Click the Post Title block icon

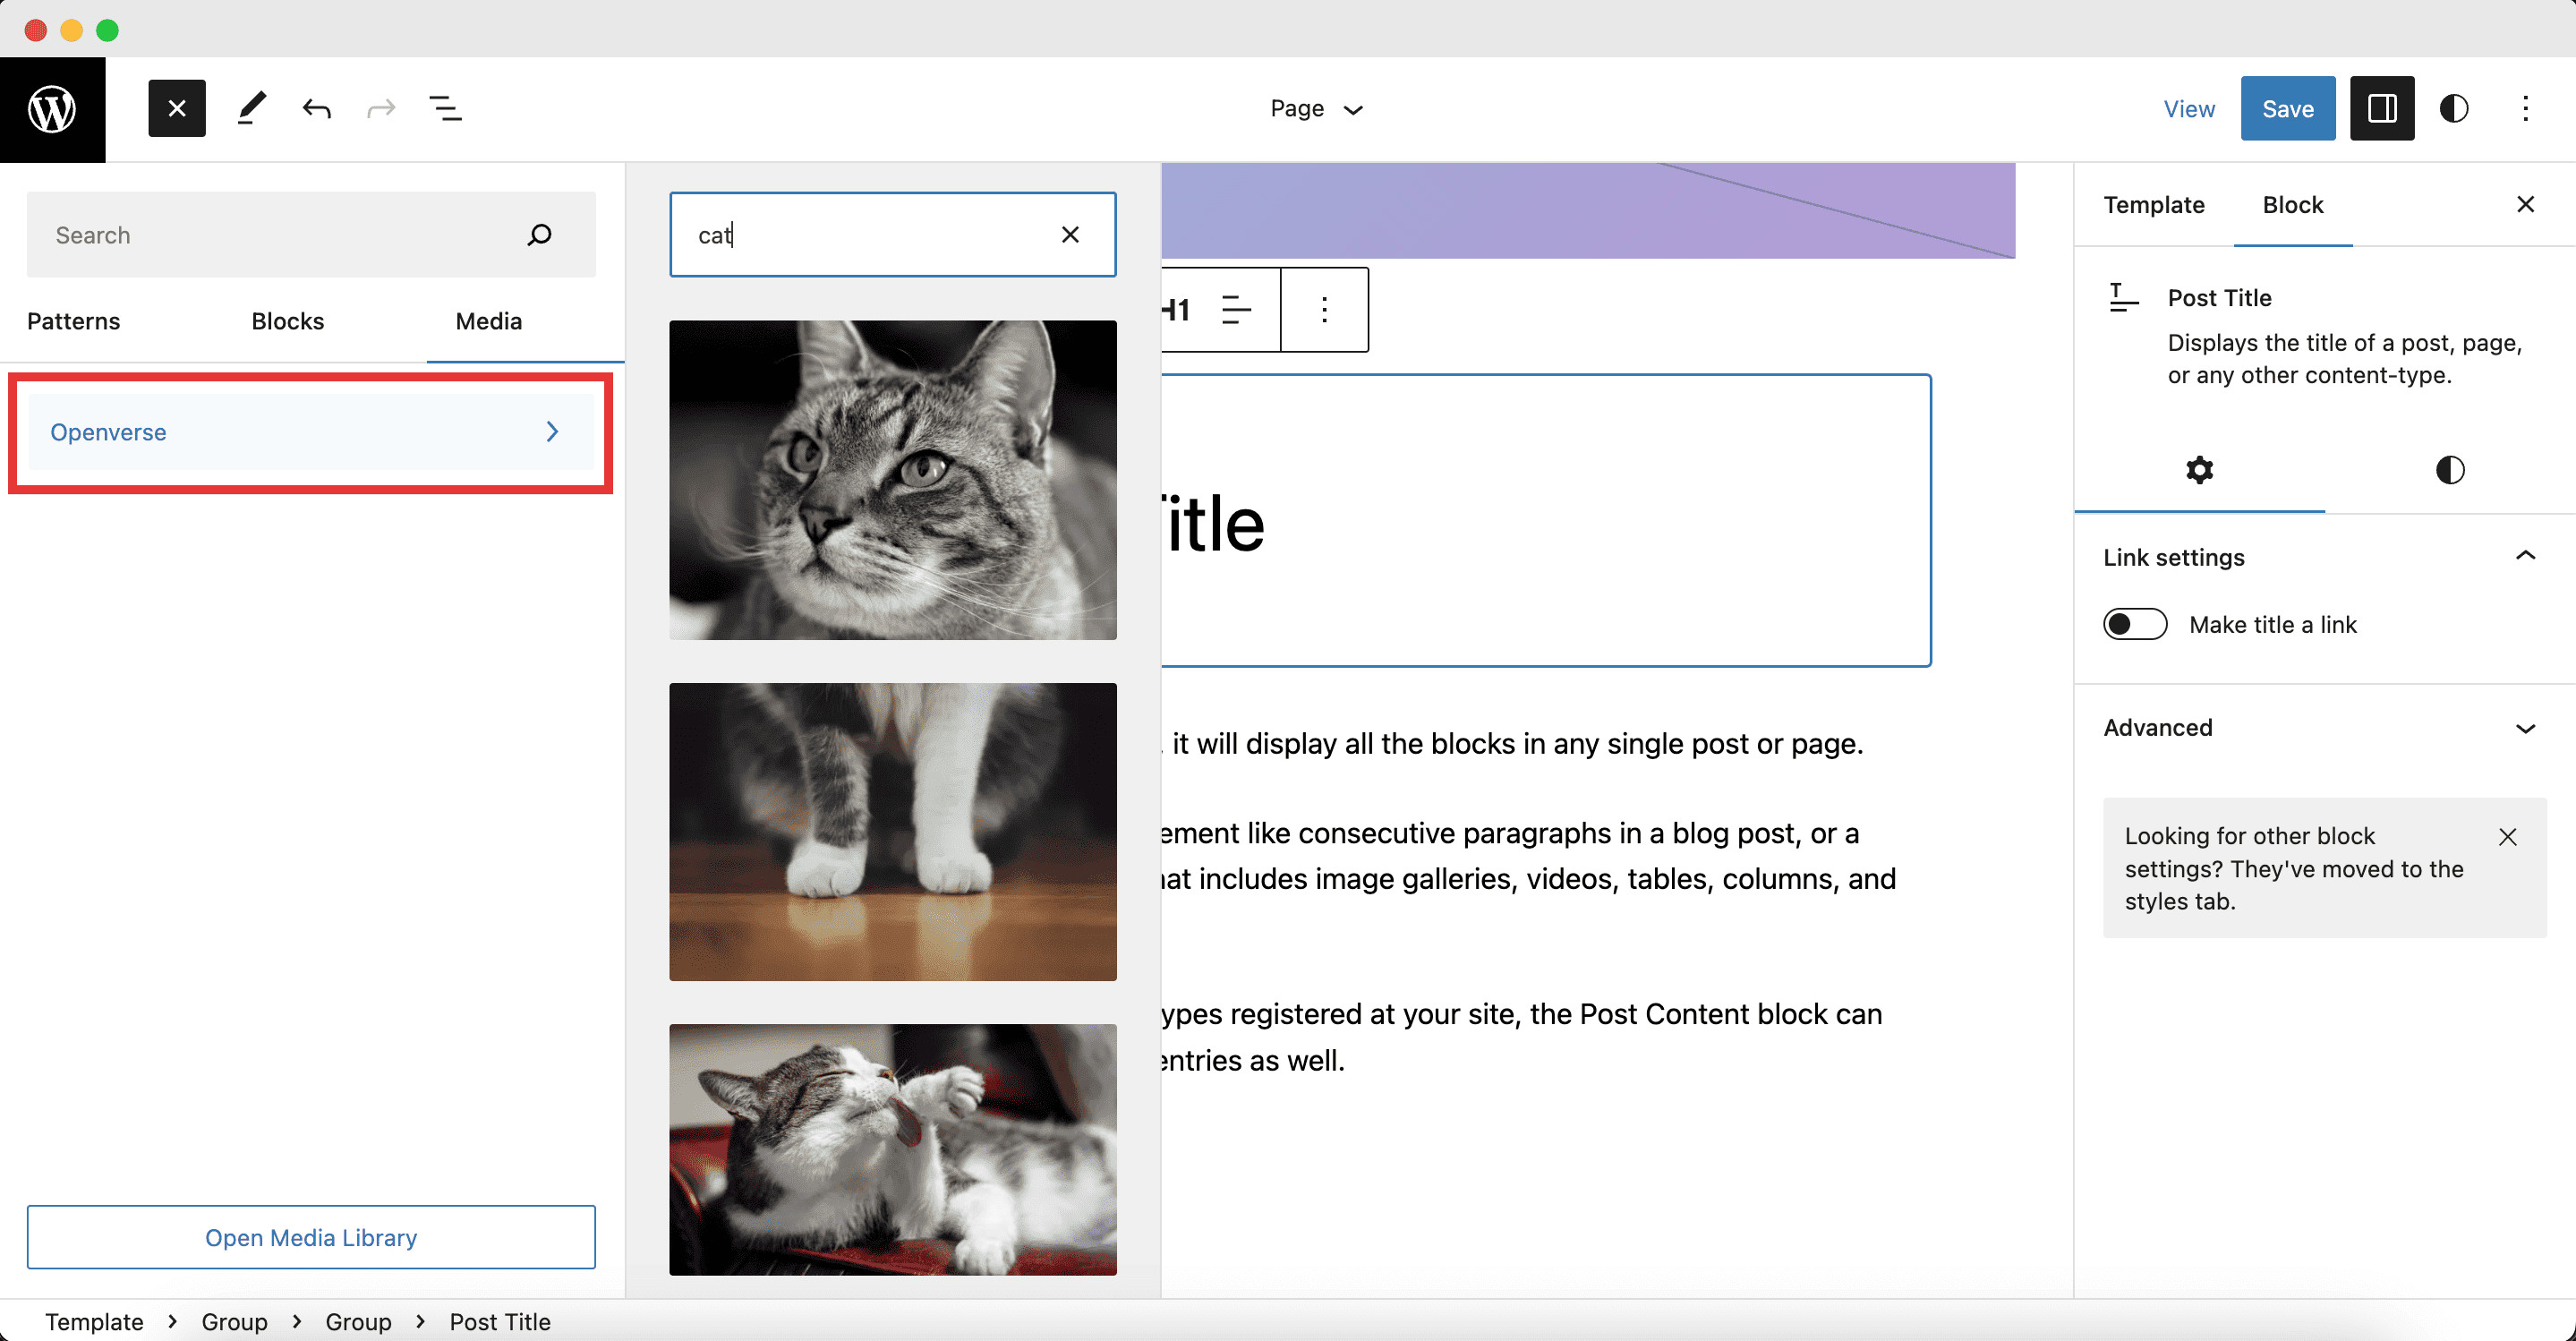tap(2122, 298)
